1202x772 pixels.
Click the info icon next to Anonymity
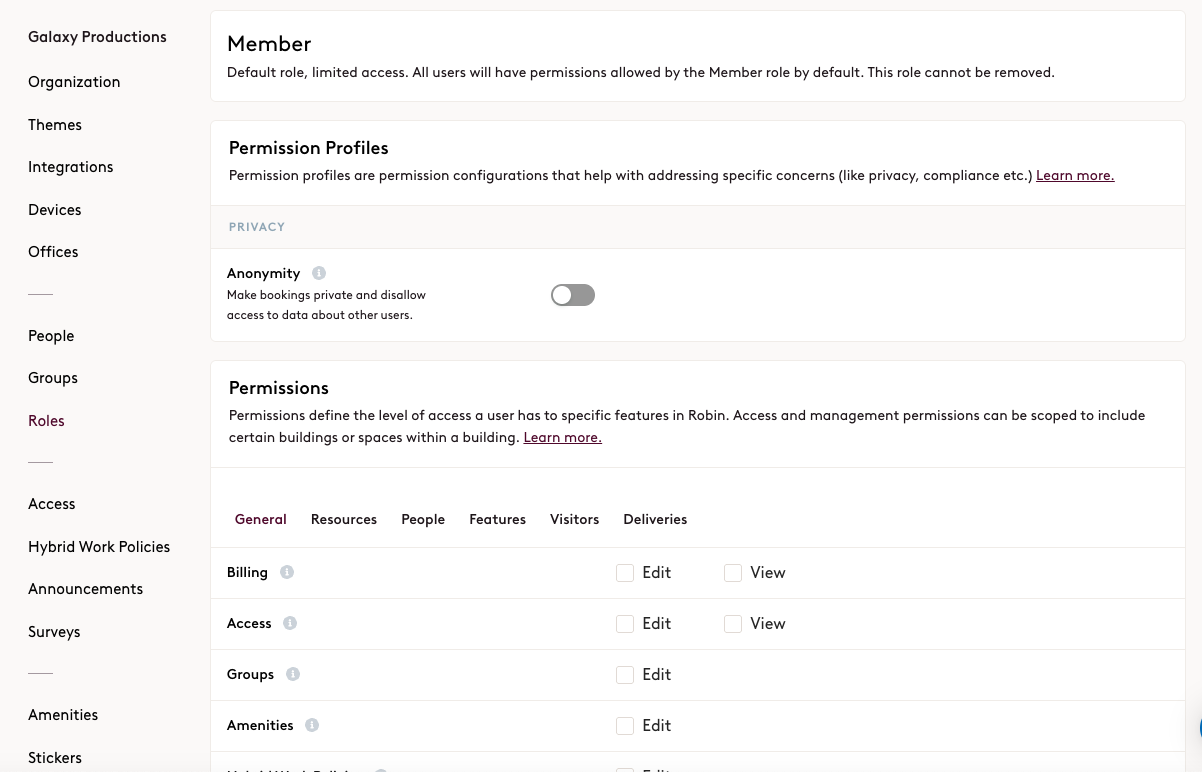point(319,273)
